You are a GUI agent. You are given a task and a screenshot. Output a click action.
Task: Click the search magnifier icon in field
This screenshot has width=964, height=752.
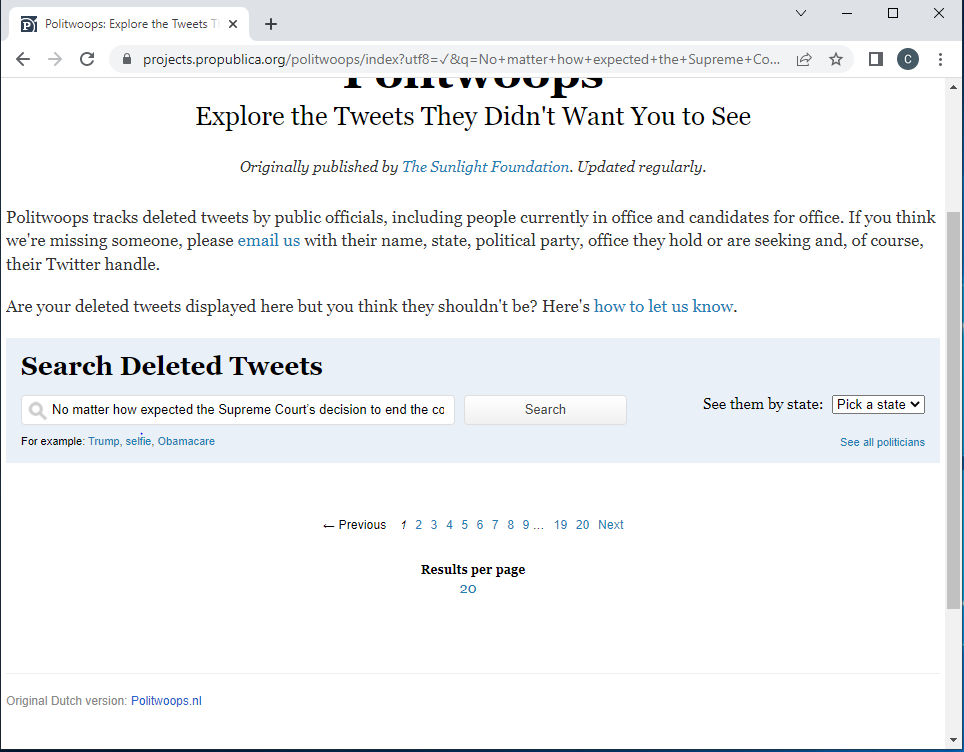pos(37,410)
